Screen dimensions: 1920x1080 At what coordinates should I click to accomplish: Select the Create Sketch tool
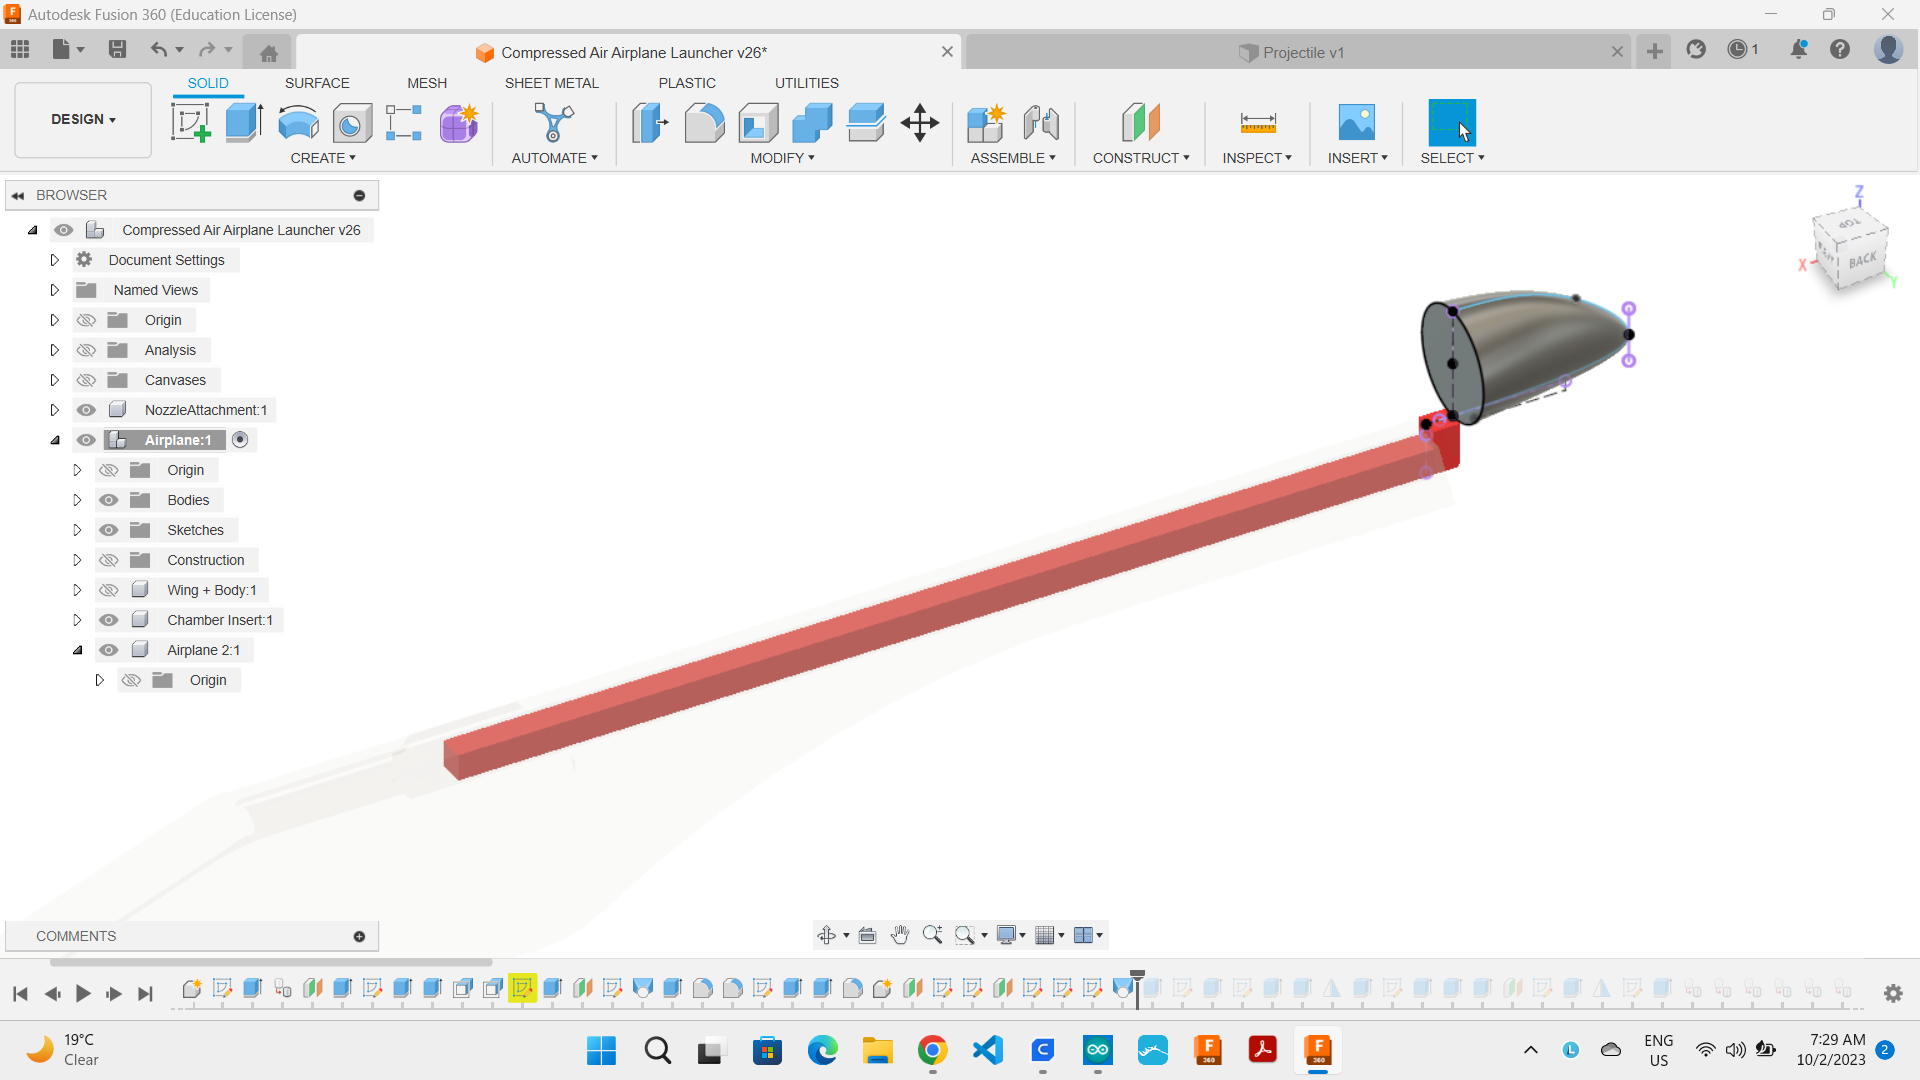pos(190,123)
